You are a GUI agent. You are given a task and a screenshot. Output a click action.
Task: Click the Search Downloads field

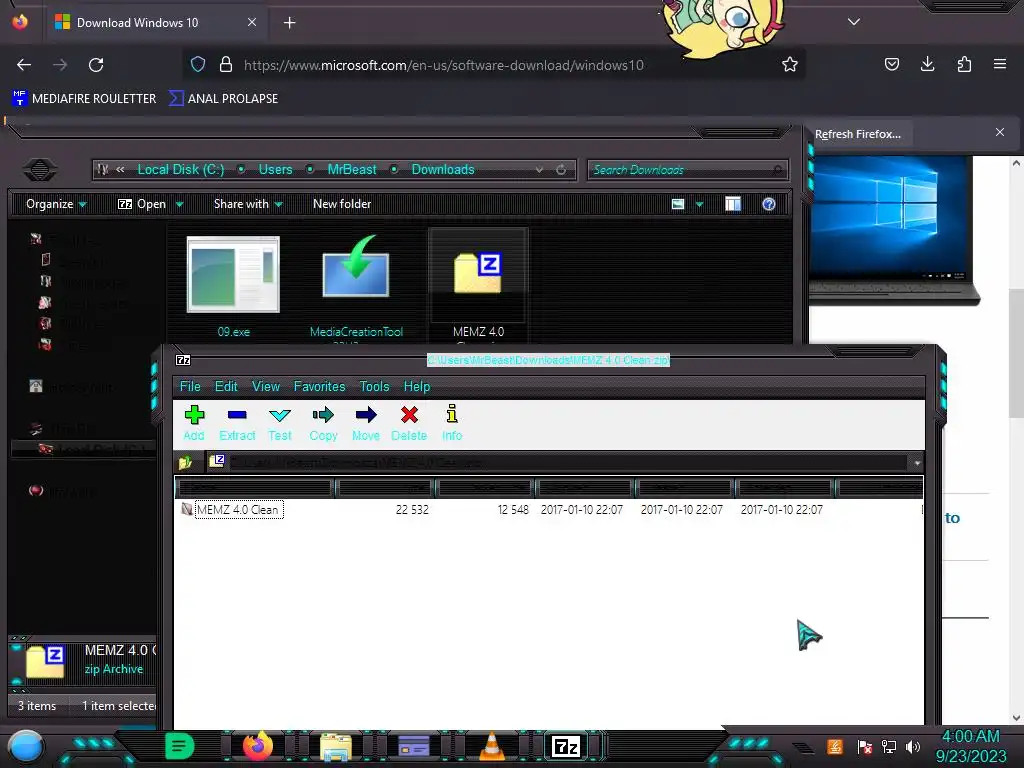click(687, 170)
